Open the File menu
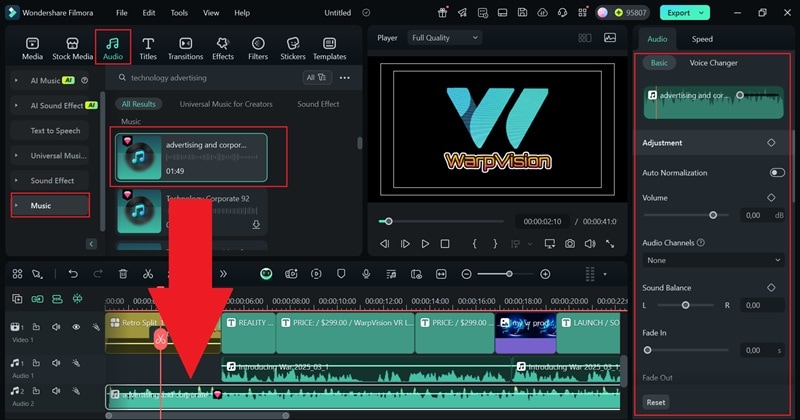The height and width of the screenshot is (420, 800). coord(121,13)
